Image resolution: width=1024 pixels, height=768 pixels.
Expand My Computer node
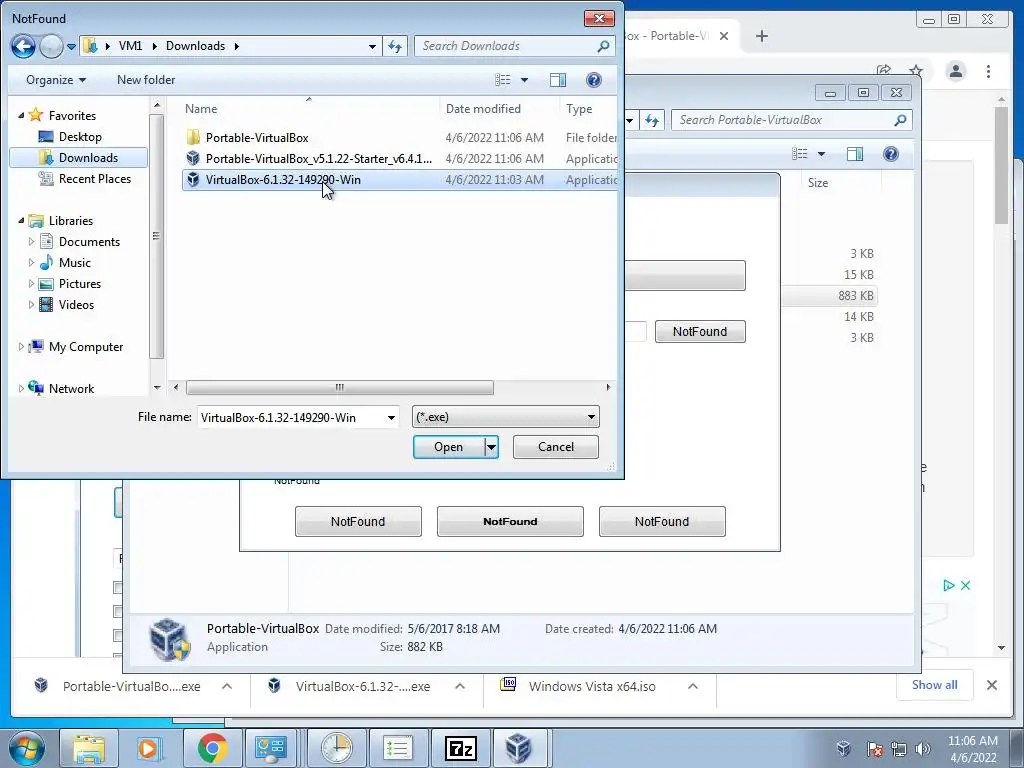pos(21,346)
